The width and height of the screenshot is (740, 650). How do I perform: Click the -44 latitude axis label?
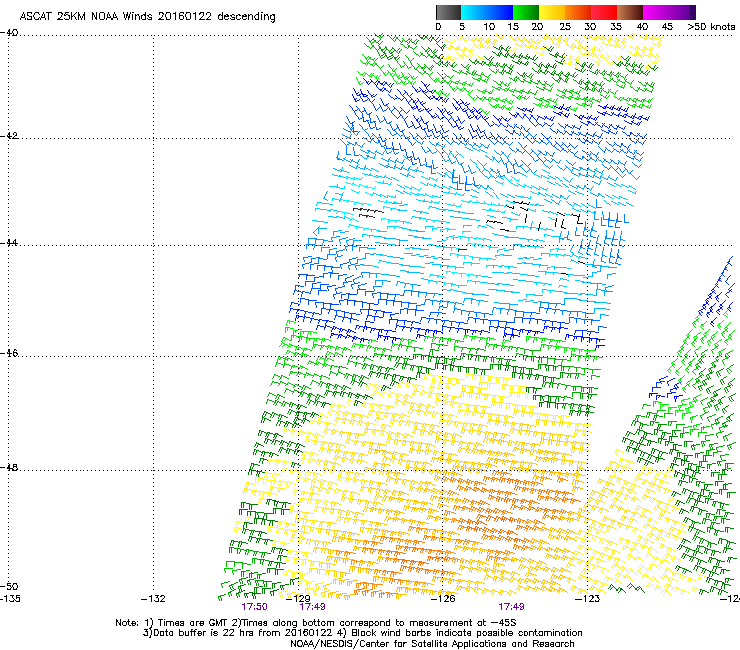(9, 243)
